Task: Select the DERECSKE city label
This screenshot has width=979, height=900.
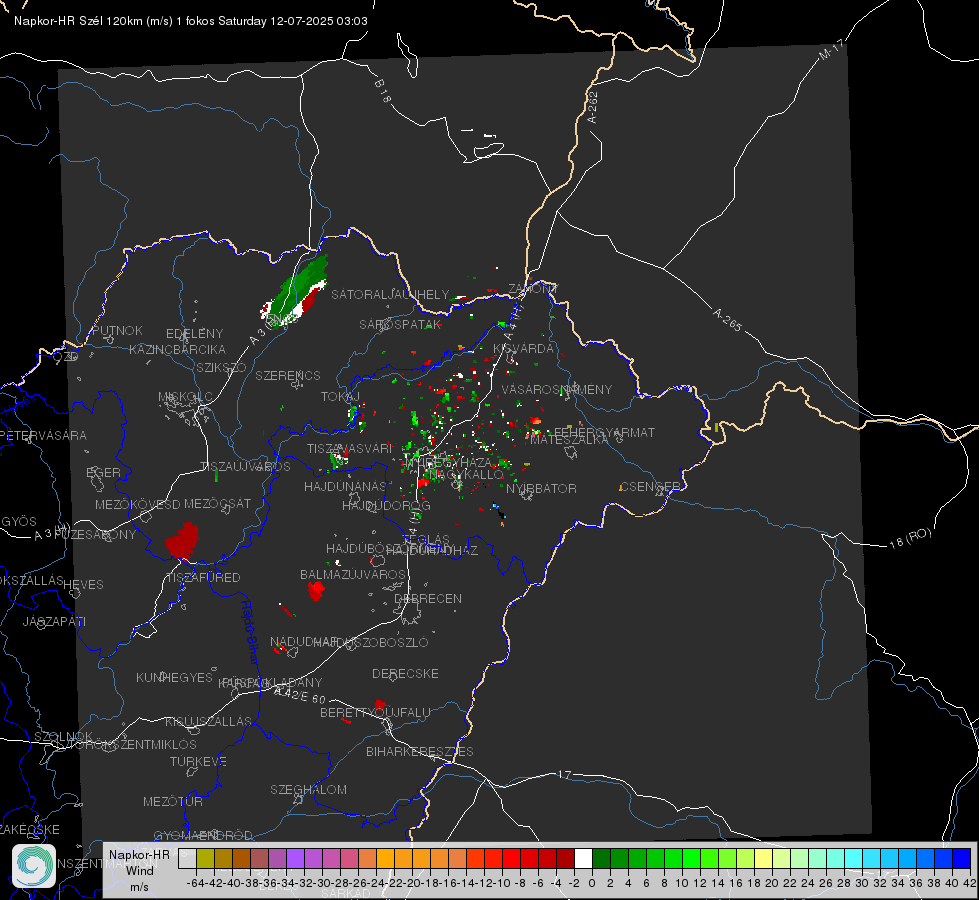Action: 405,674
